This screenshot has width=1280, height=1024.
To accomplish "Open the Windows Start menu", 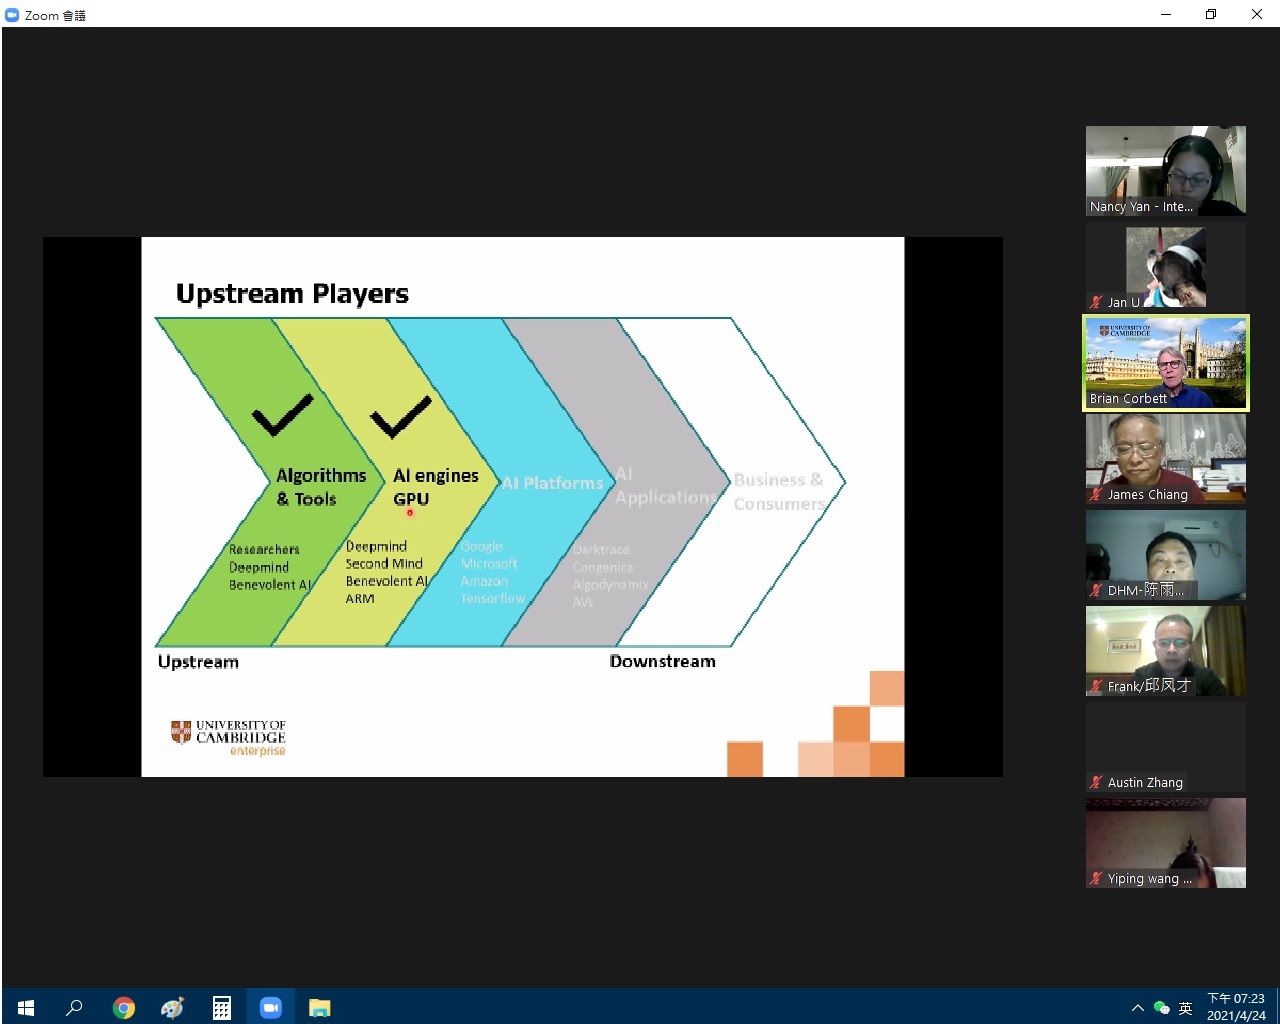I will pyautogui.click(x=26, y=1007).
